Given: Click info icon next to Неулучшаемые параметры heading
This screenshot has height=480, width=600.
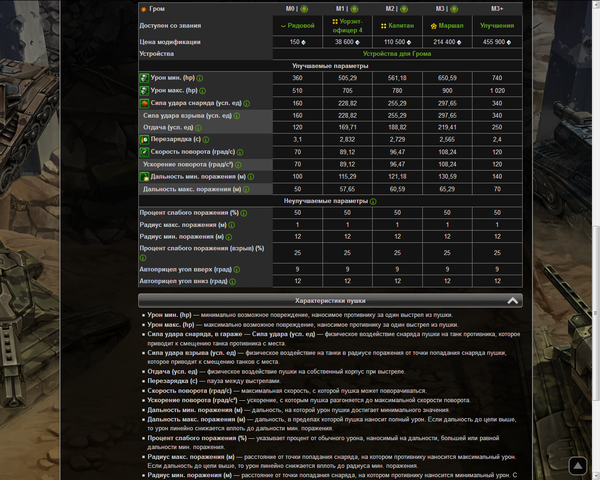Looking at the screenshot, I should click(x=373, y=201).
